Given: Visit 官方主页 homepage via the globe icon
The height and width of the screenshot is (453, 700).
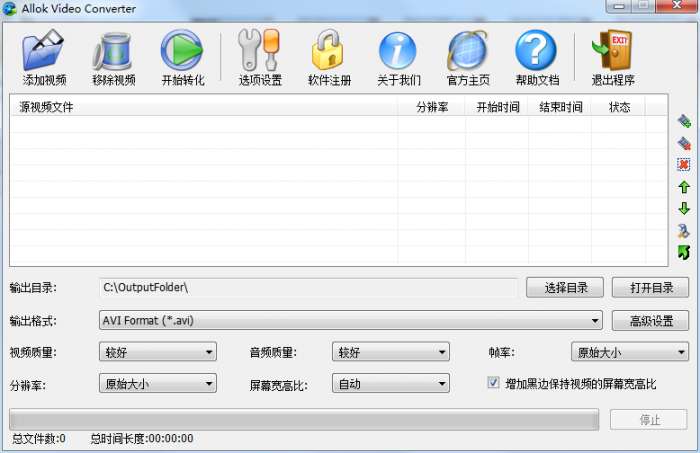Looking at the screenshot, I should (x=467, y=50).
